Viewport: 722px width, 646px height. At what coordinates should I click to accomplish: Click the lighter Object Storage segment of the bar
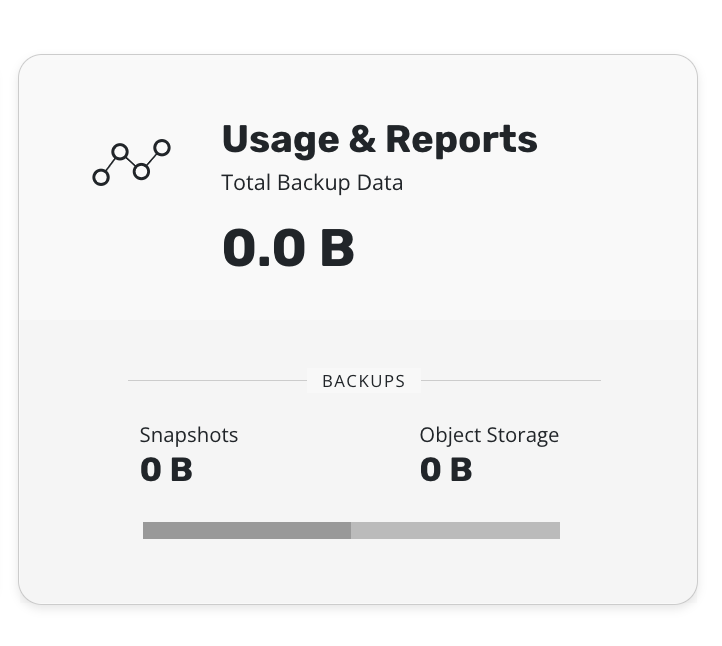click(455, 530)
